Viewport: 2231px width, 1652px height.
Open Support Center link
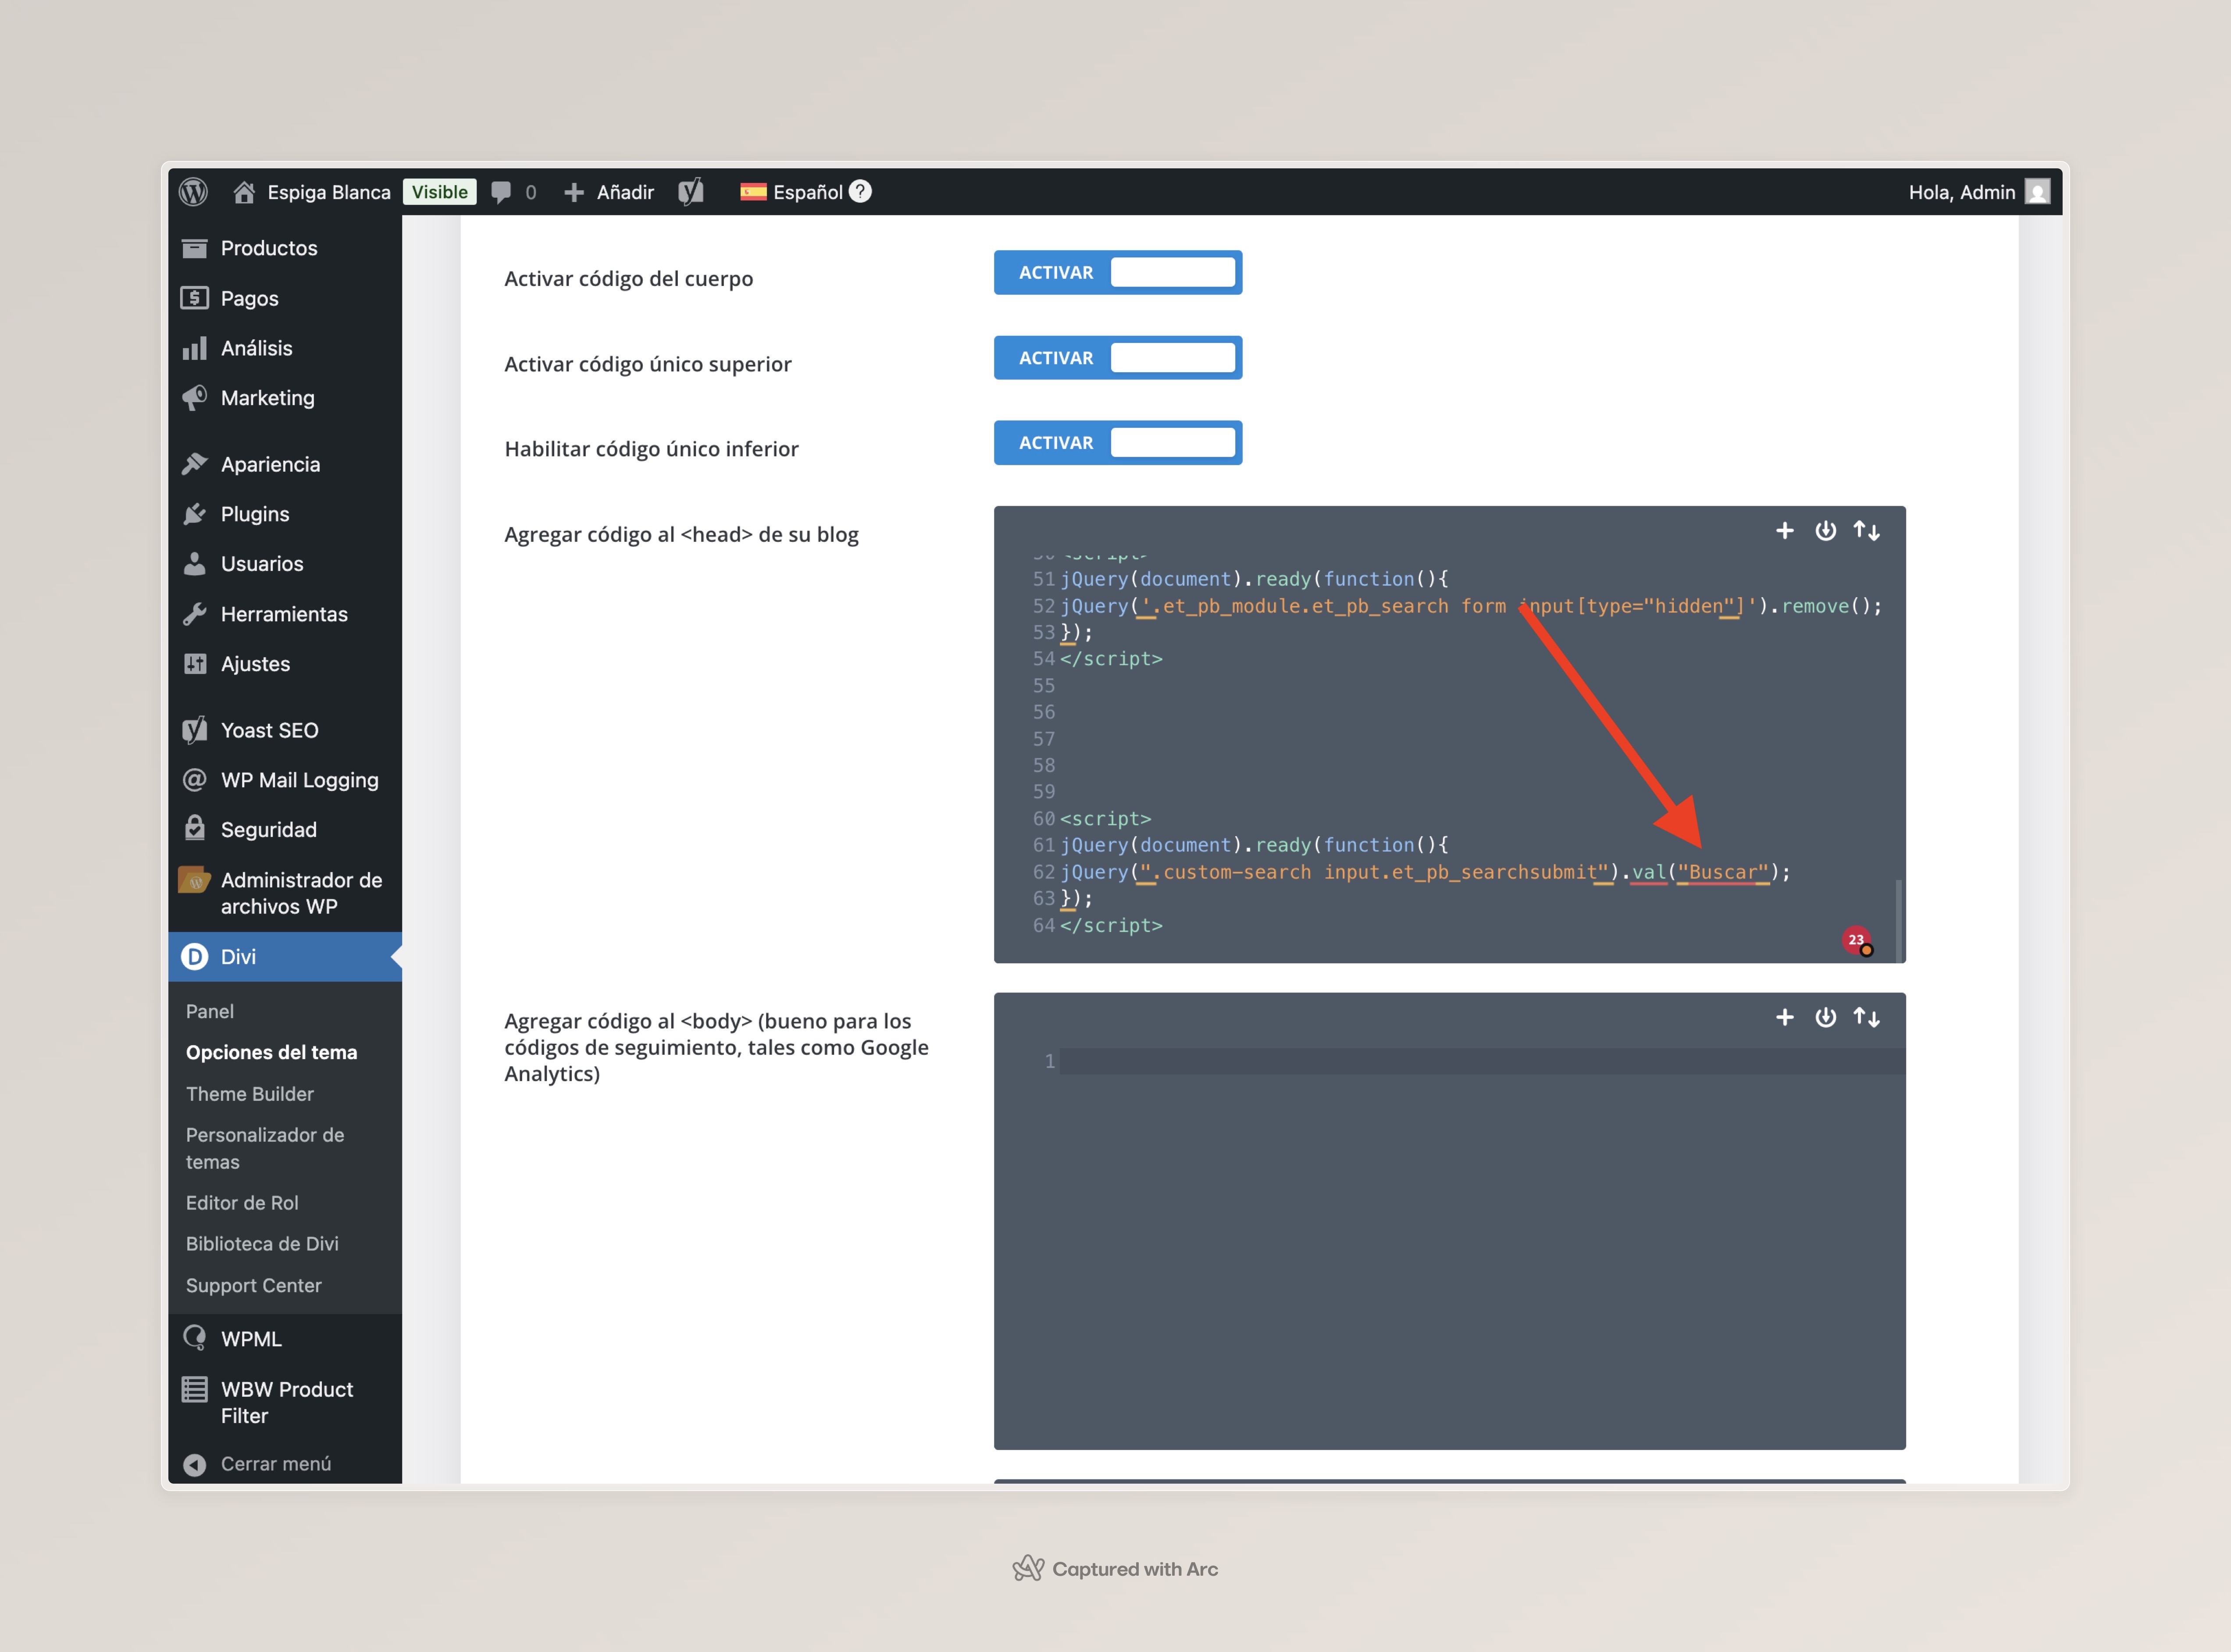point(254,1285)
